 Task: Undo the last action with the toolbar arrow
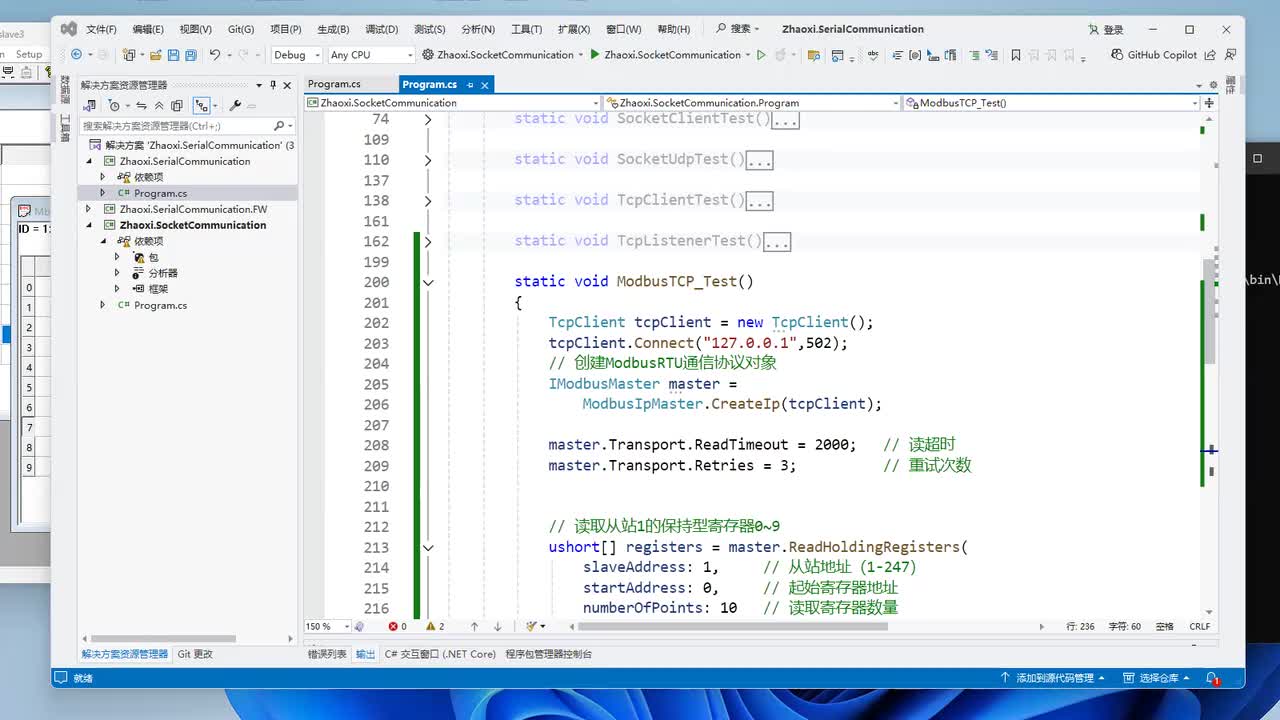[215, 55]
